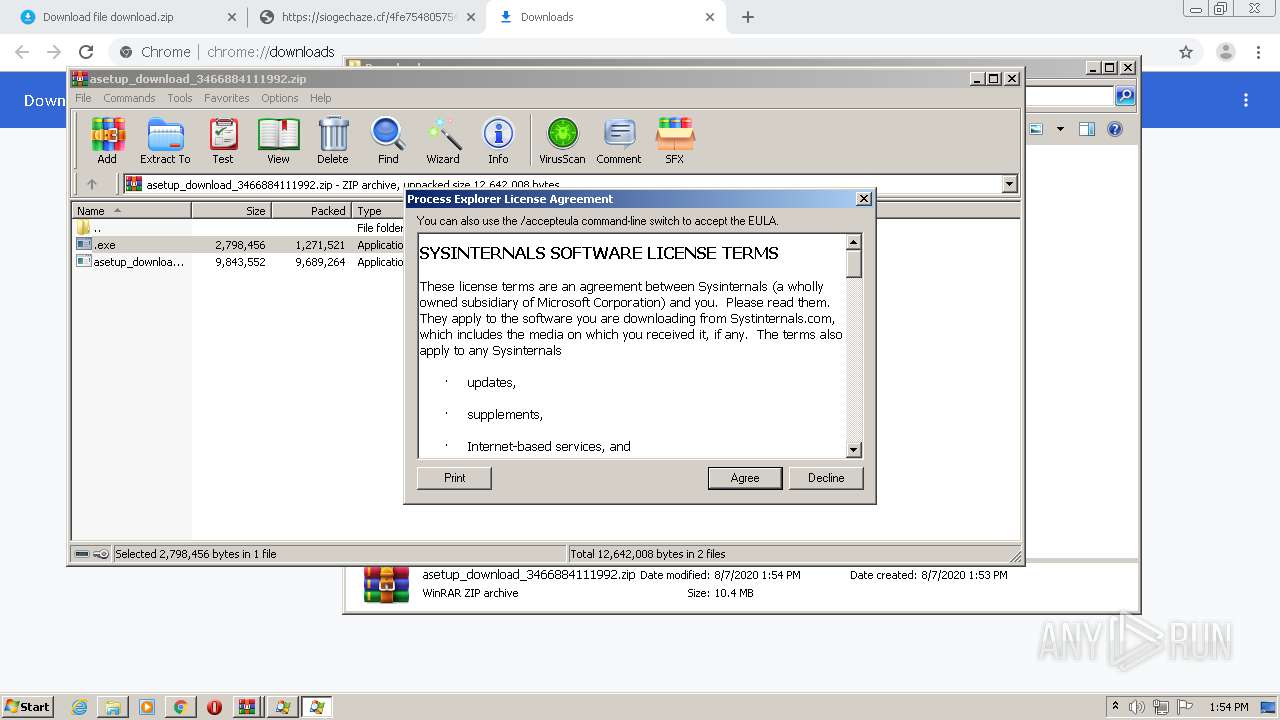Expand the Explorer view options dropdown arrow
Viewport: 1280px width, 720px height.
1060,129
